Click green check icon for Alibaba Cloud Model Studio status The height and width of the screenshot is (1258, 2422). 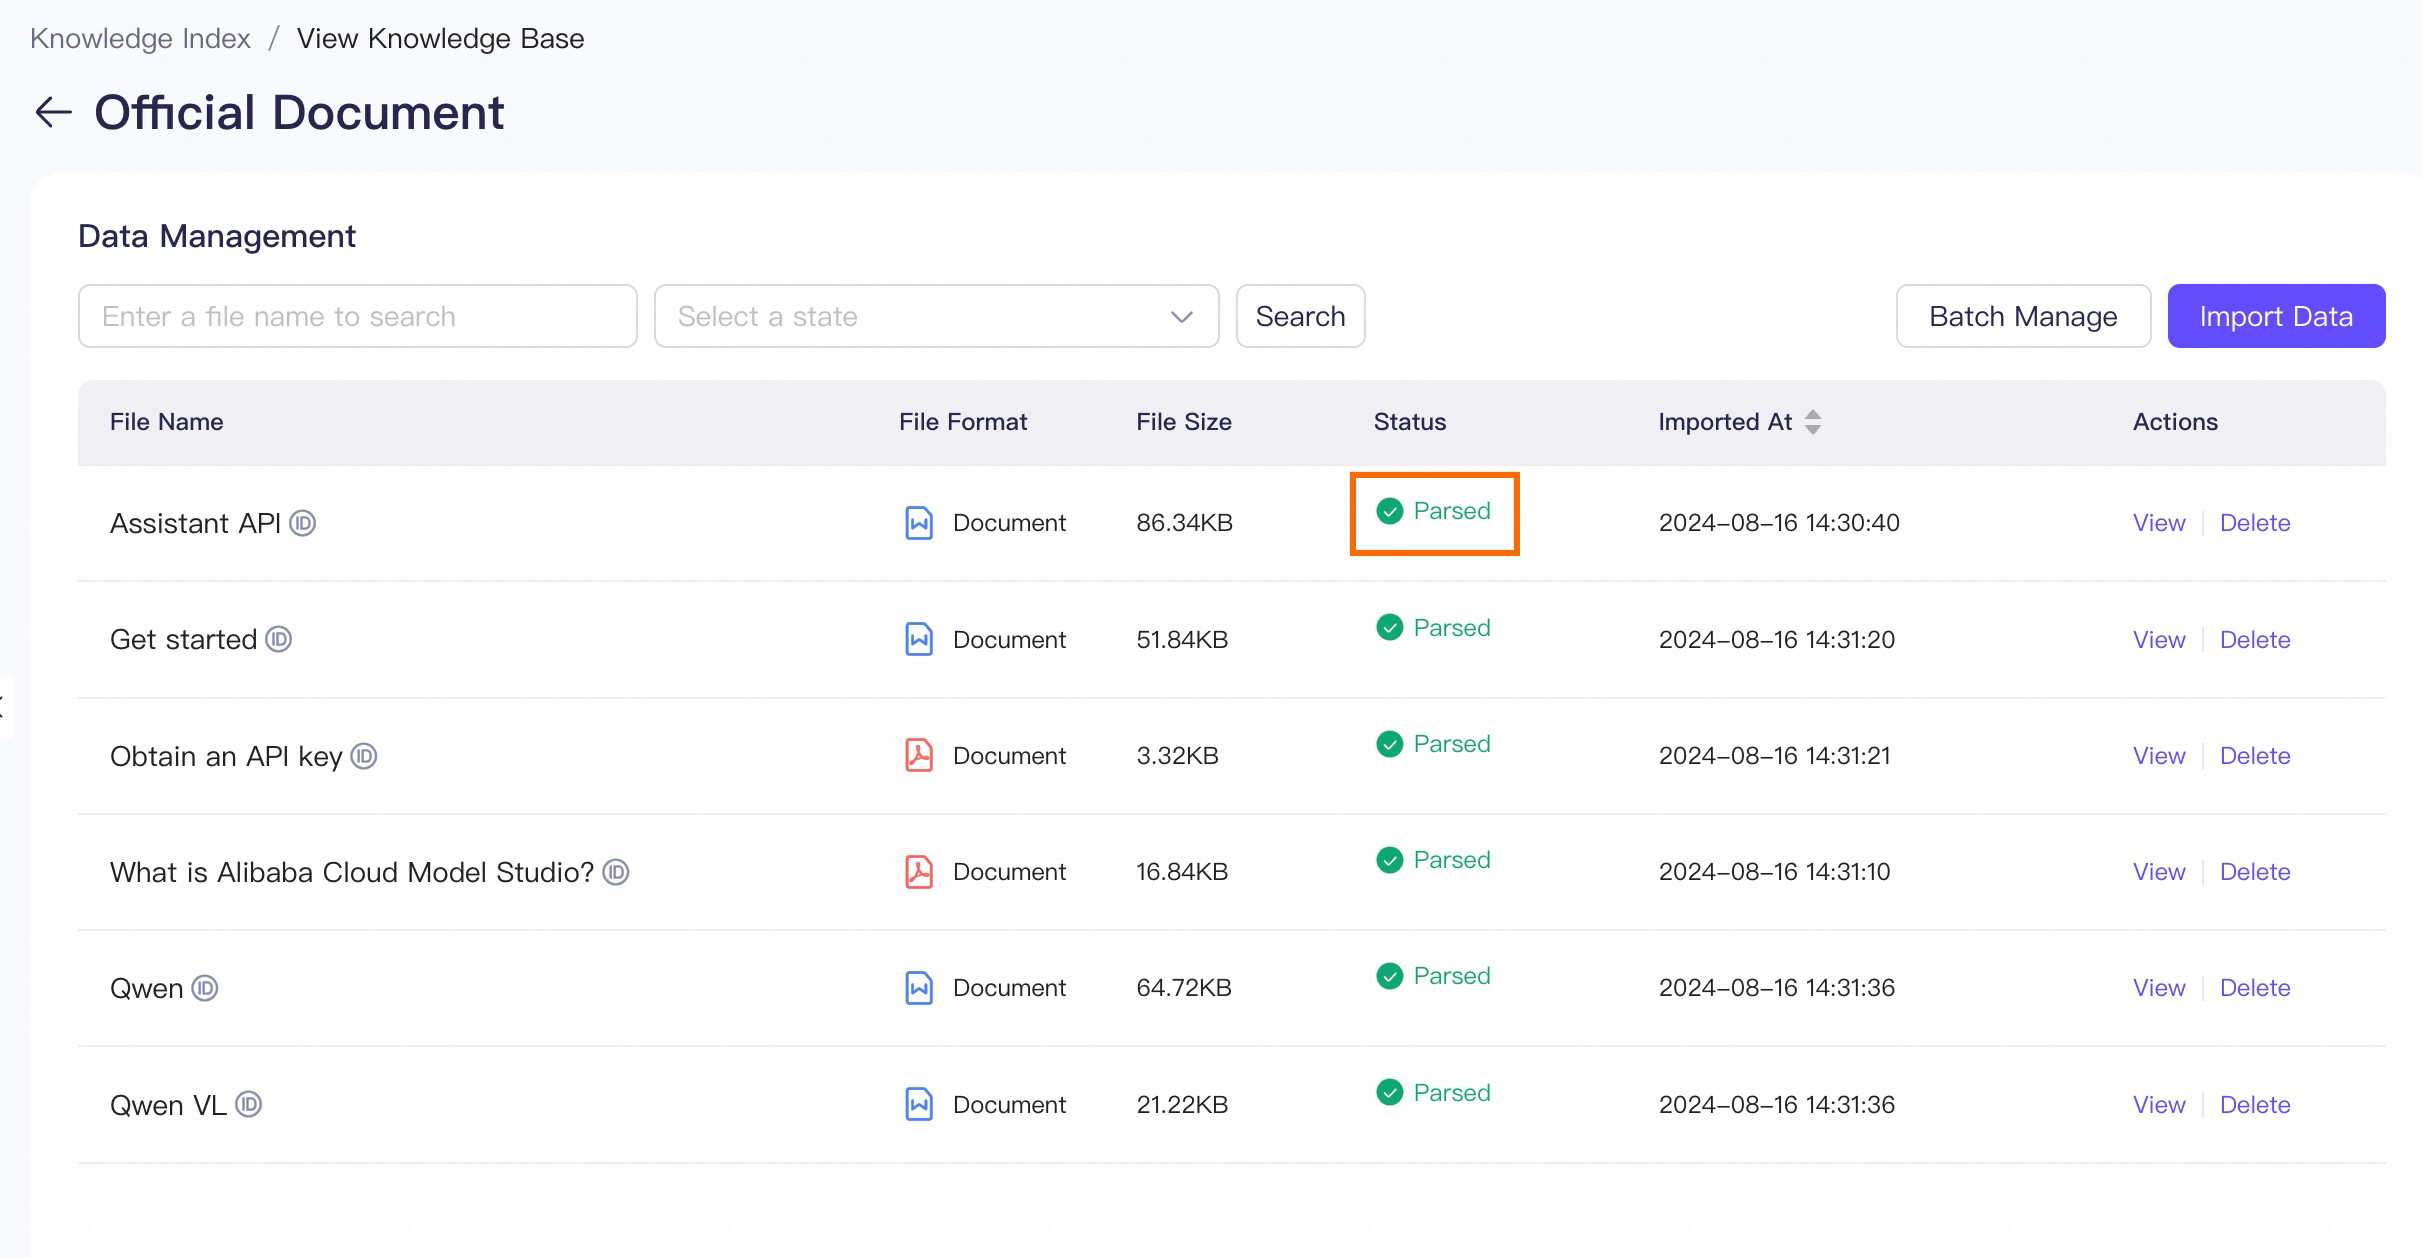1390,860
